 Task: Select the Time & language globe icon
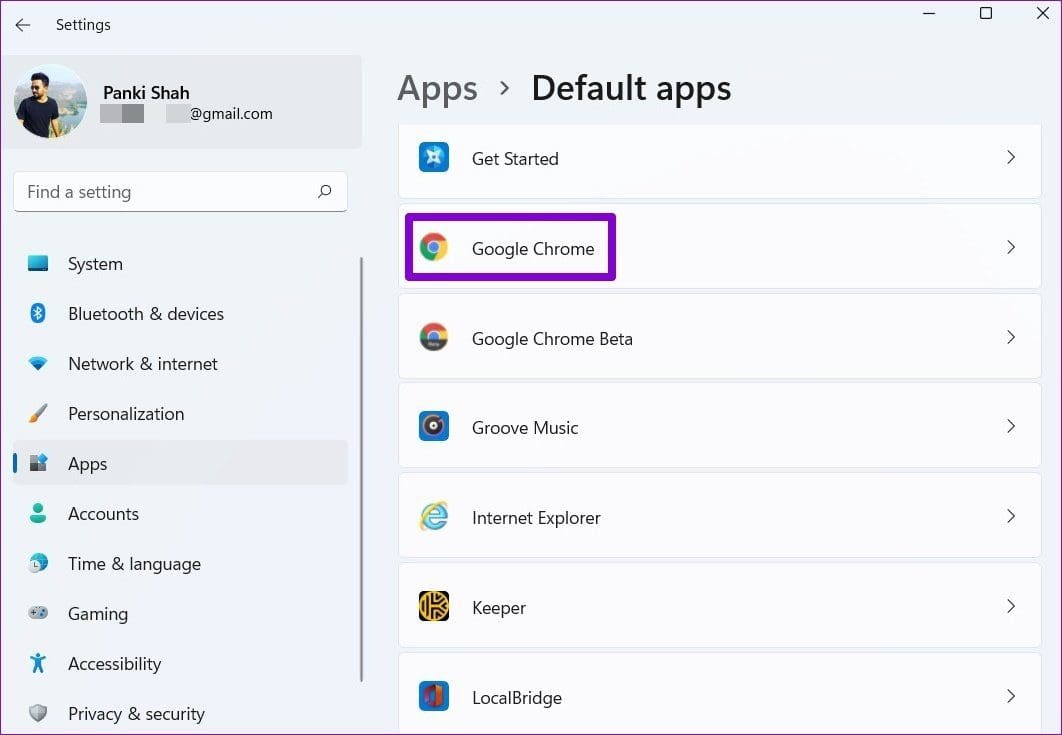point(38,563)
